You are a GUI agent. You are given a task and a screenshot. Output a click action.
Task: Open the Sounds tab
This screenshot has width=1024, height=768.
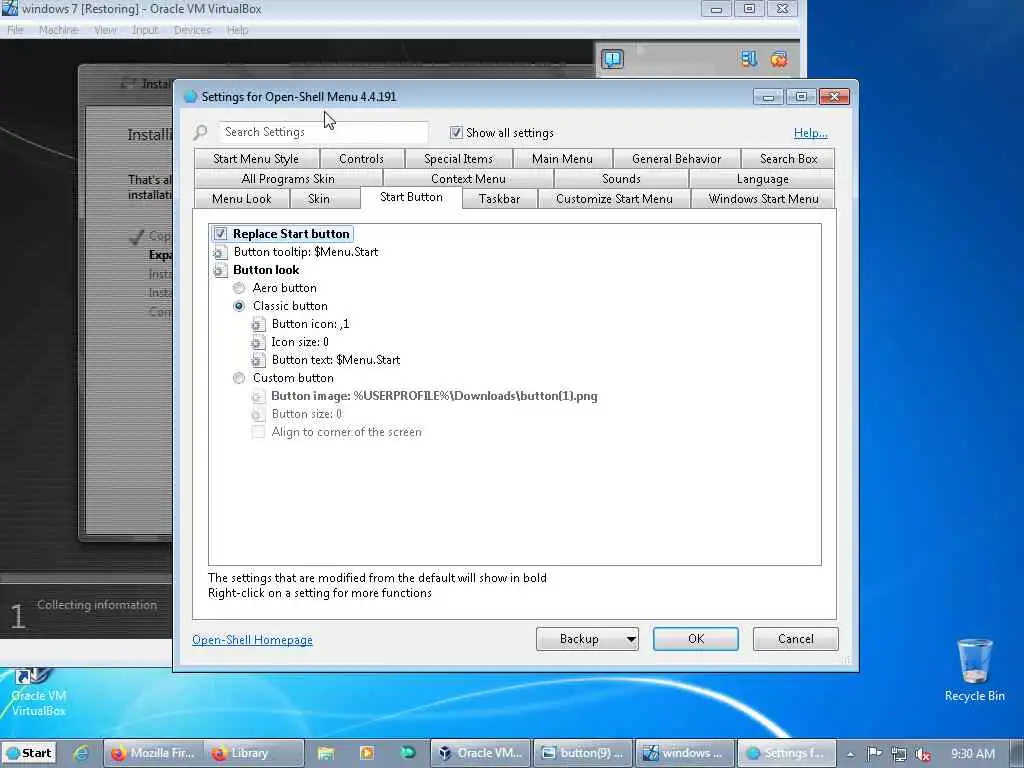pos(621,179)
